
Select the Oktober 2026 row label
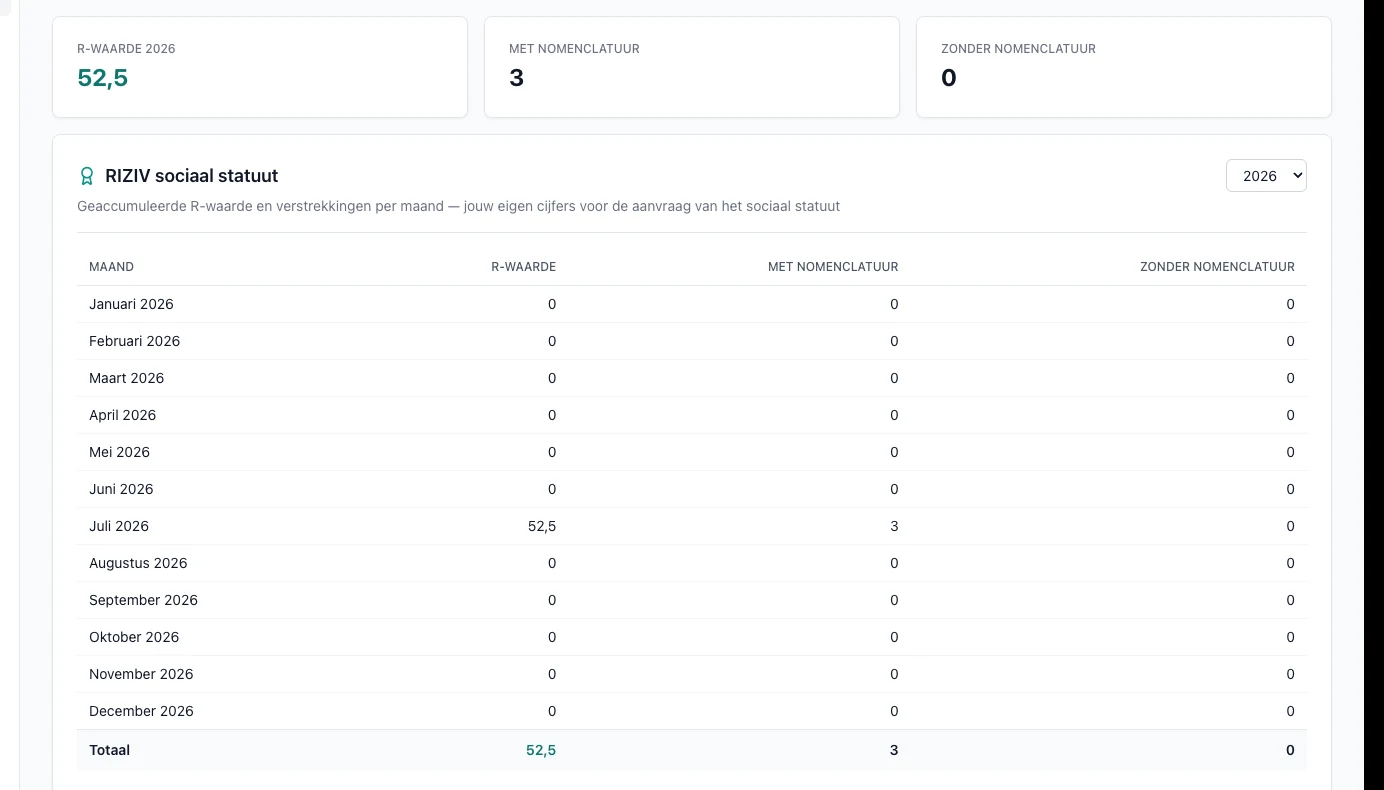click(x=134, y=637)
